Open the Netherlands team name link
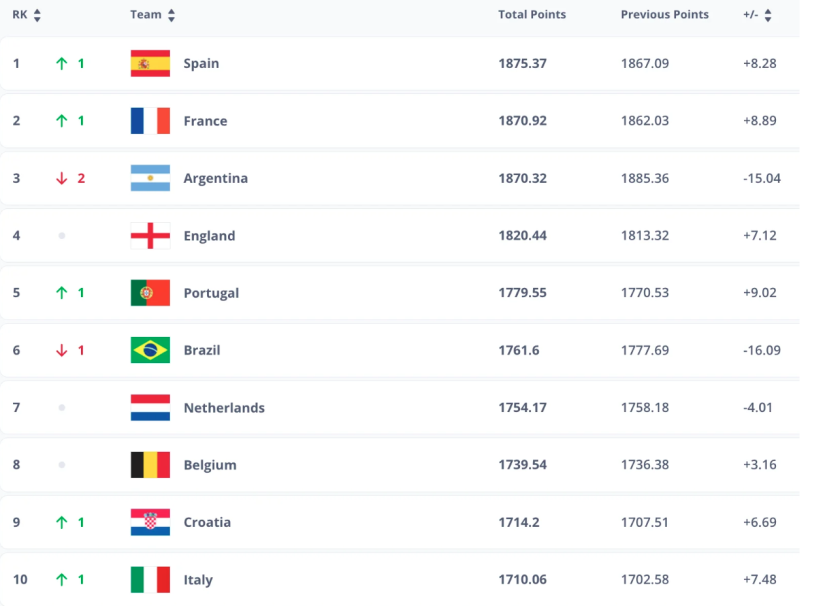This screenshot has height=606, width=825. tap(224, 408)
